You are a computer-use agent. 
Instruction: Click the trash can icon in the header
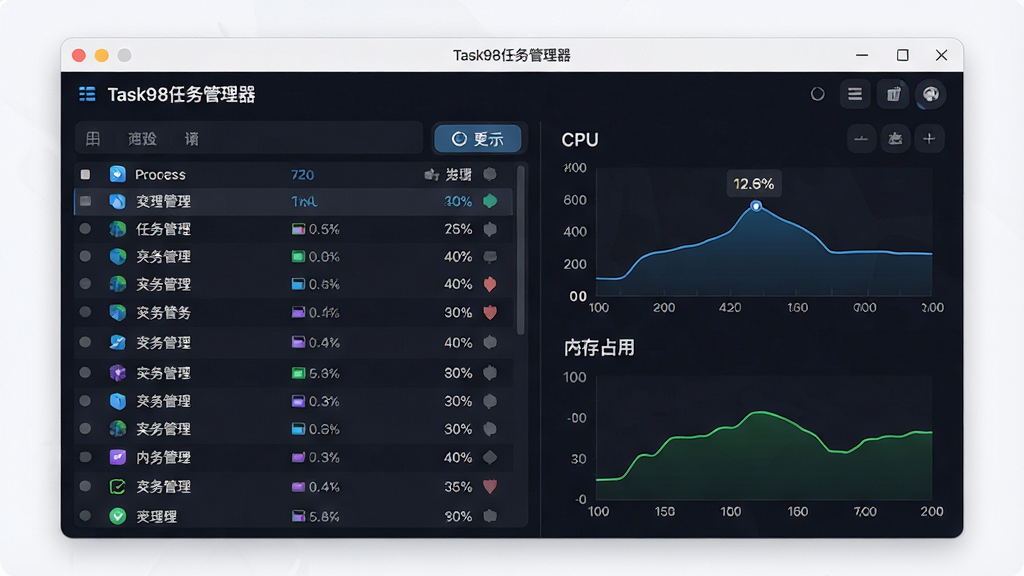(893, 94)
